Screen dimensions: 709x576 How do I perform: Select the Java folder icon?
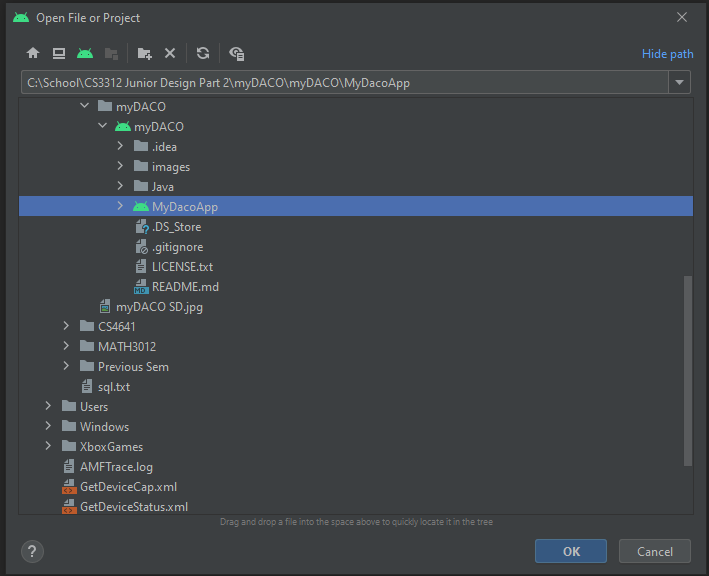[141, 186]
